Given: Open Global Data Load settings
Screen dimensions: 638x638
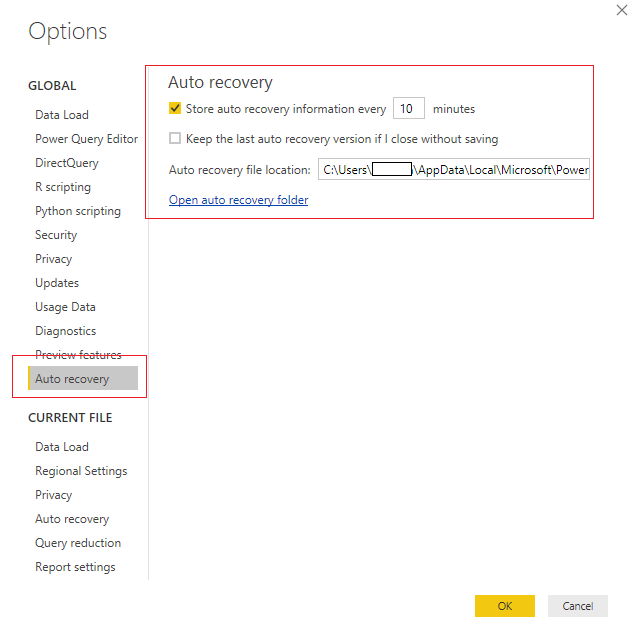Looking at the screenshot, I should click(62, 115).
